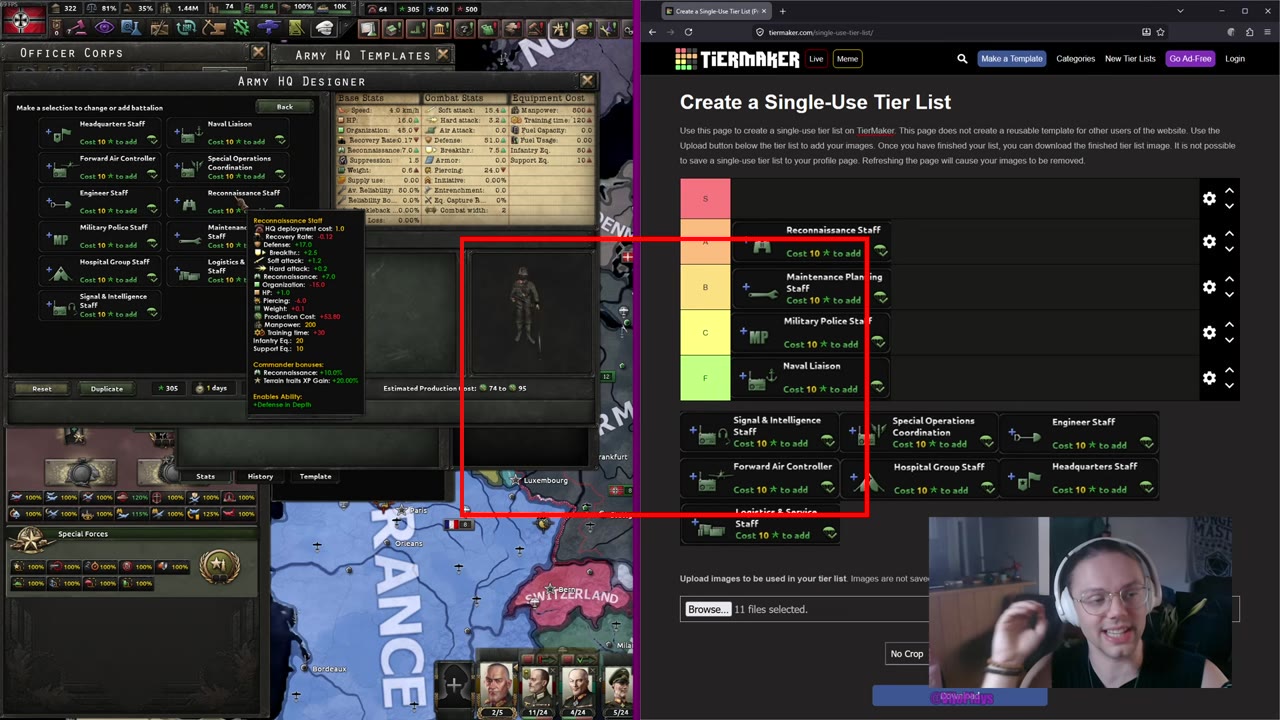Switch to the Template tab in the game
The height and width of the screenshot is (720, 1280).
tap(315, 476)
